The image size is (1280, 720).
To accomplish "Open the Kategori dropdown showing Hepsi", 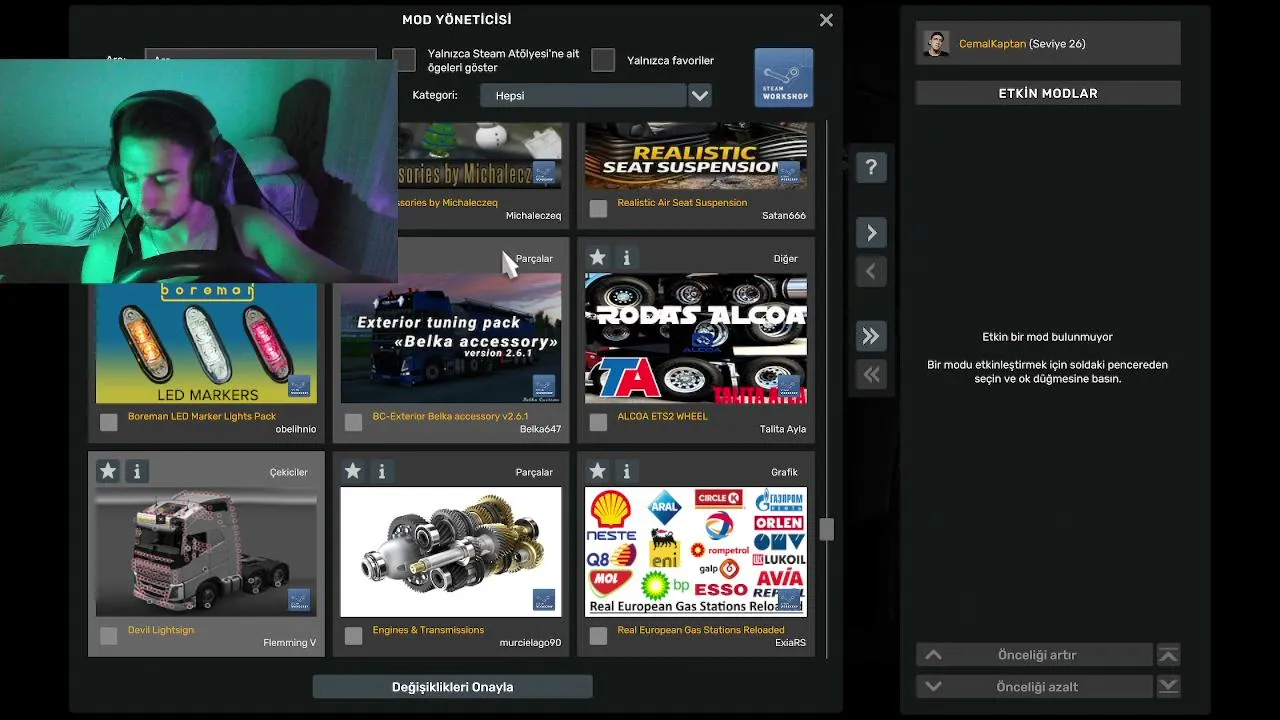I will (596, 96).
